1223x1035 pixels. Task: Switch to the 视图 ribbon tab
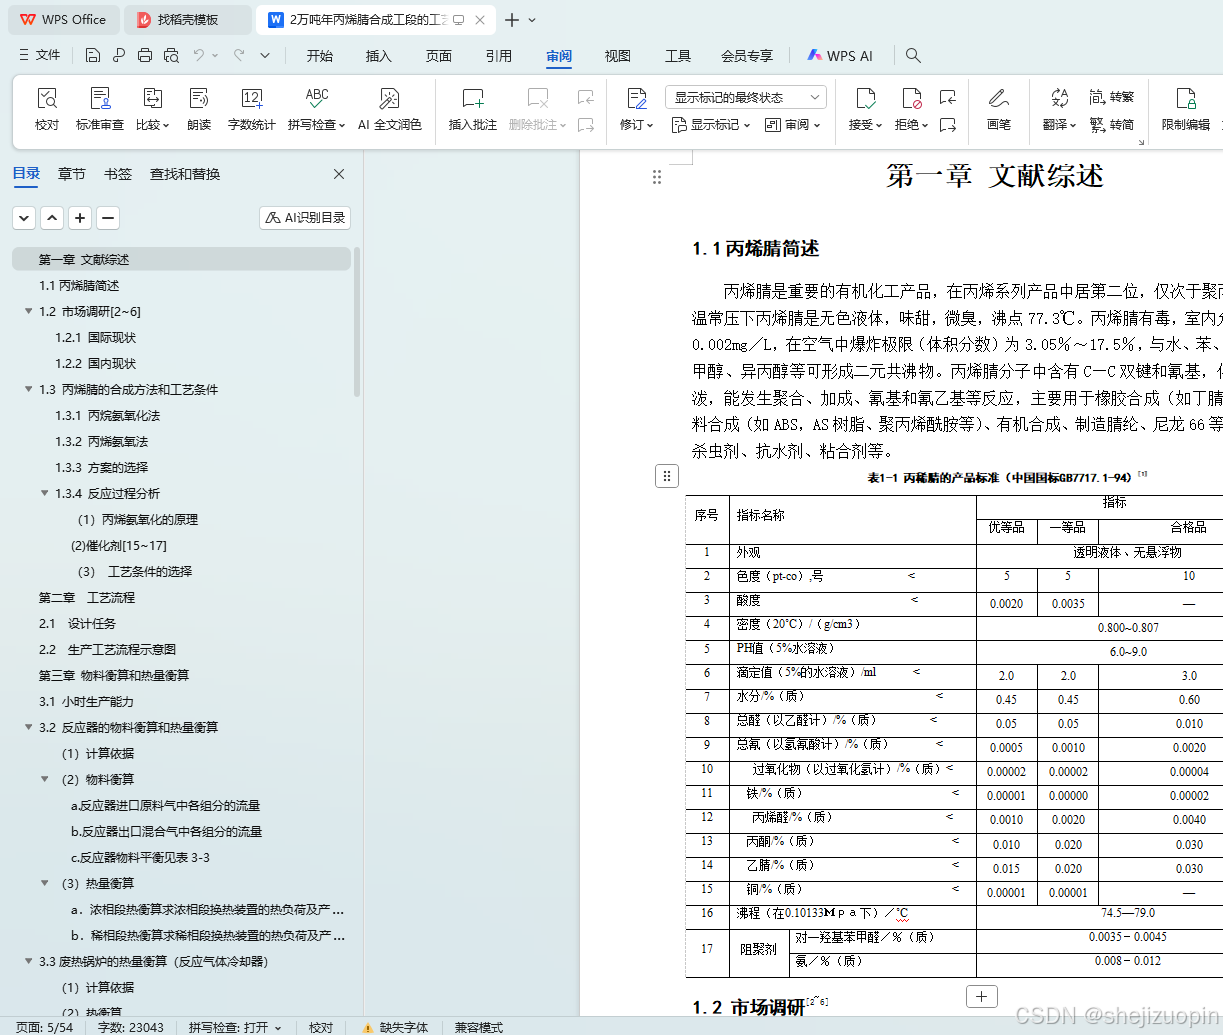coord(618,56)
